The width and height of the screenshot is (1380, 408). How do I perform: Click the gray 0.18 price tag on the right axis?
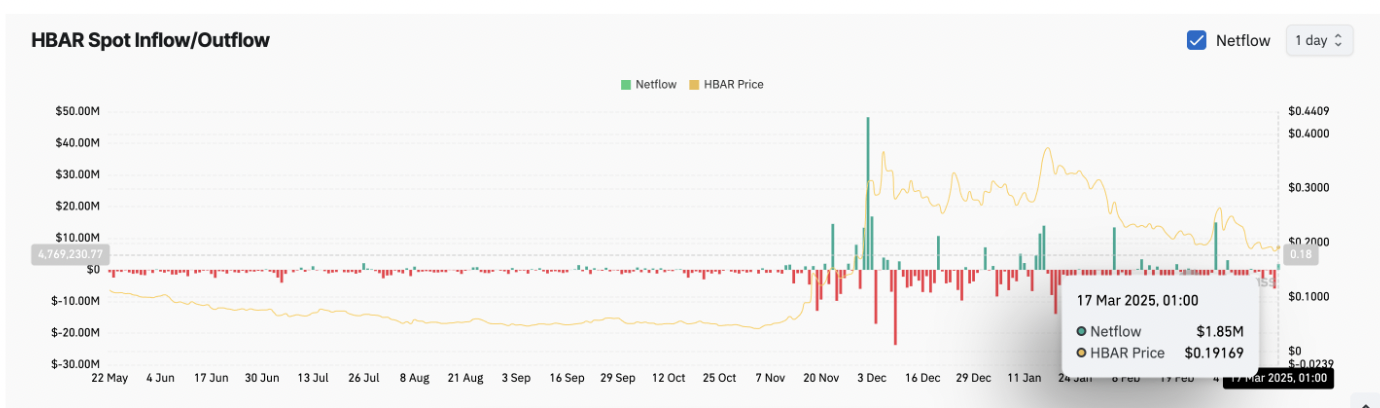tap(1298, 255)
